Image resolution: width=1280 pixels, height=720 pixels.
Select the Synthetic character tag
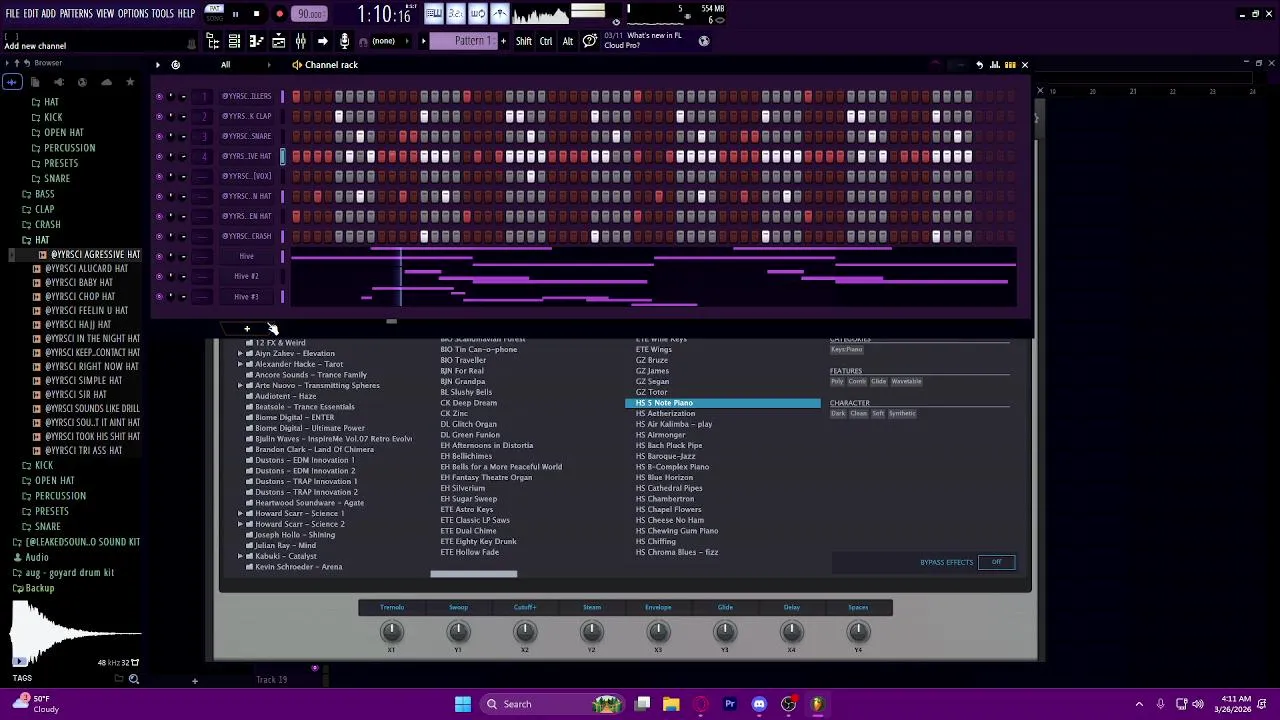(902, 414)
